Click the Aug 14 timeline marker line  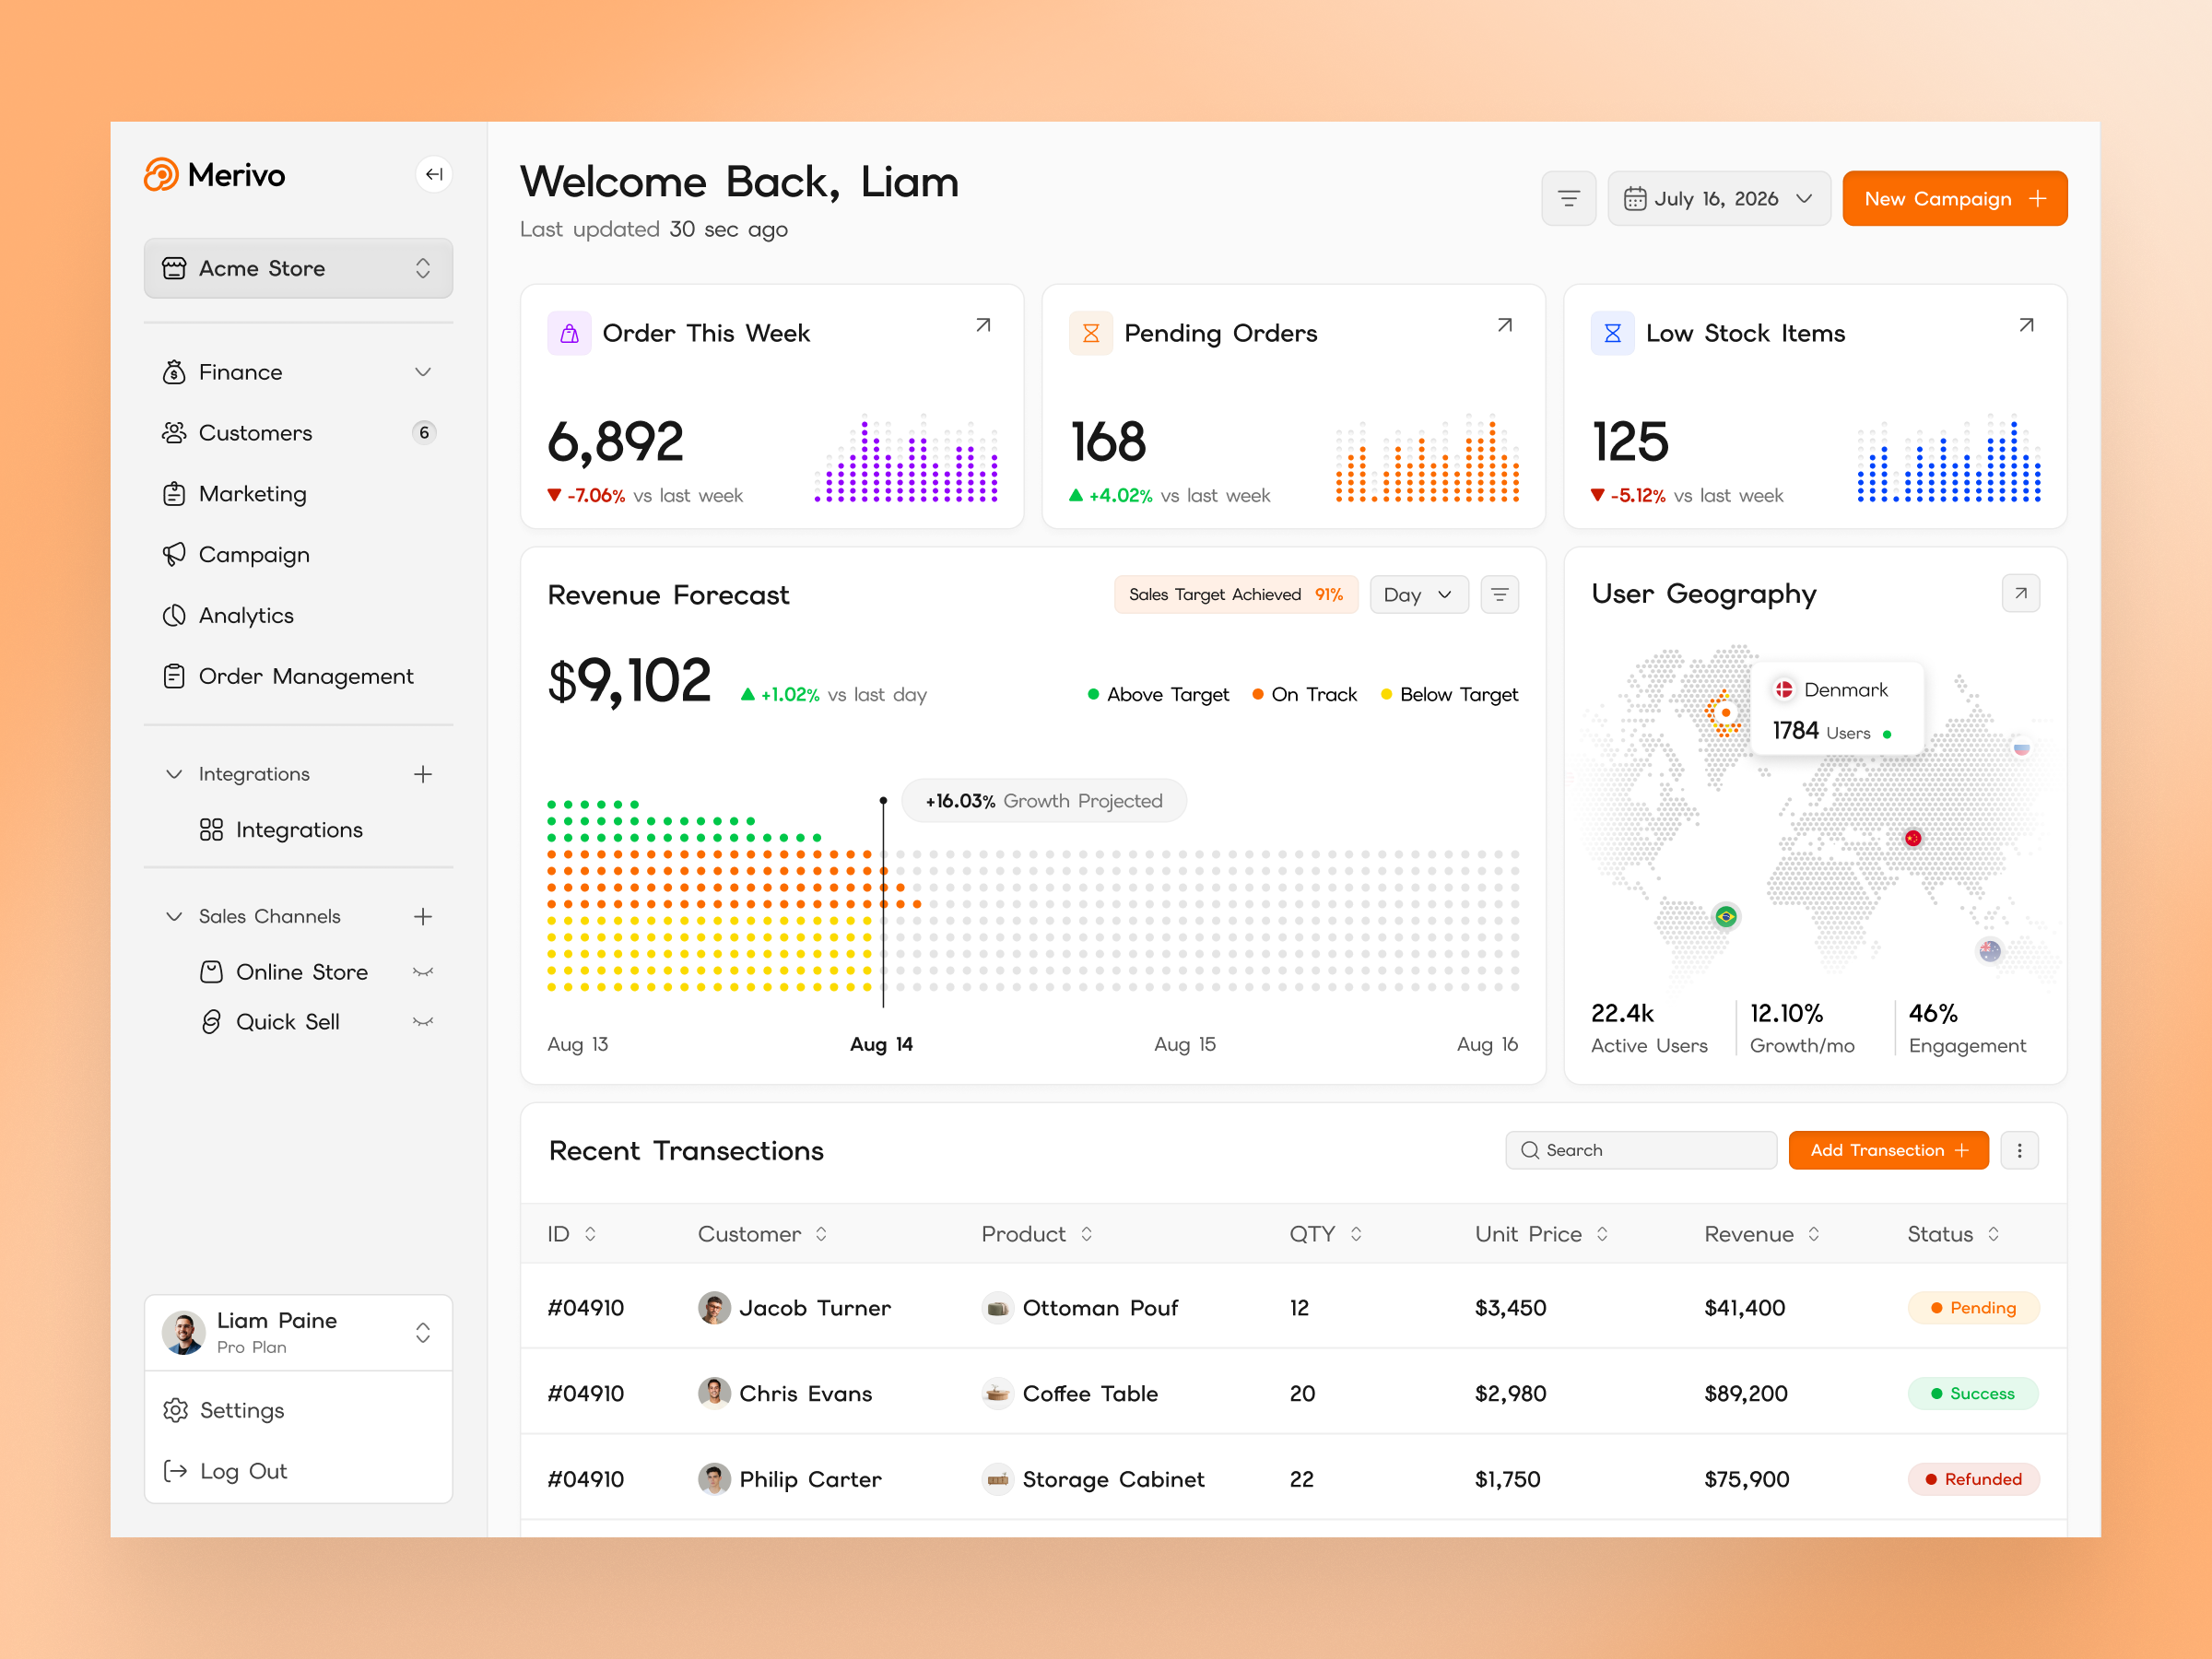[883, 902]
